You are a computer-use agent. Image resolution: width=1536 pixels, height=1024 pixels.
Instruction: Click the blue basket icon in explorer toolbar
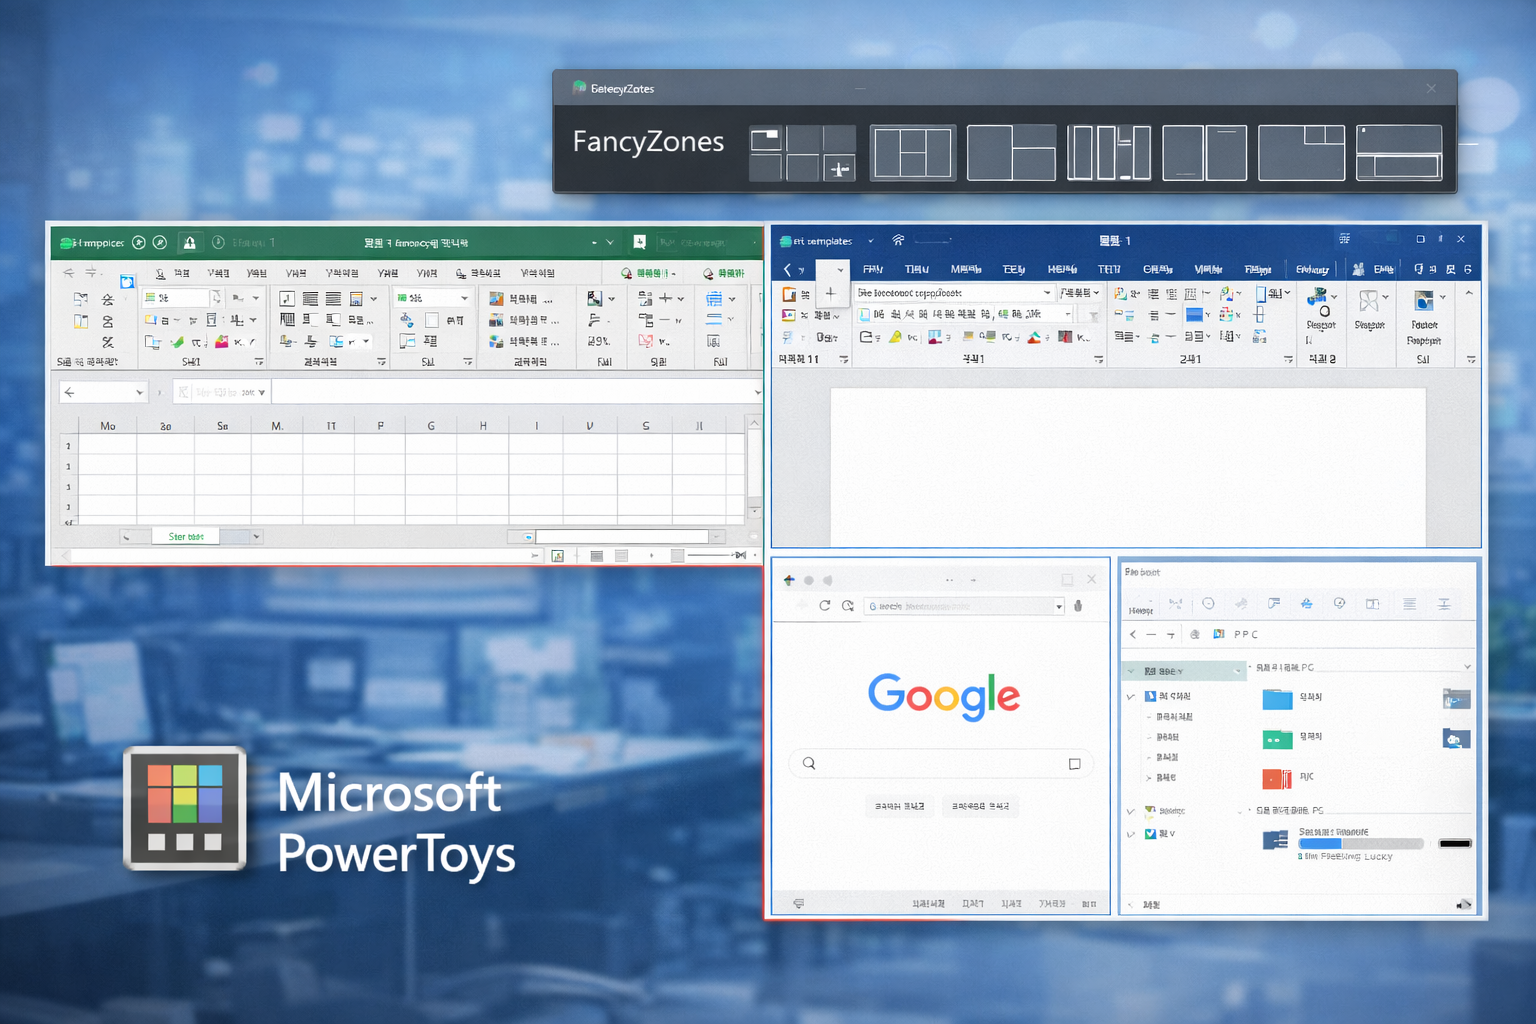[1306, 604]
